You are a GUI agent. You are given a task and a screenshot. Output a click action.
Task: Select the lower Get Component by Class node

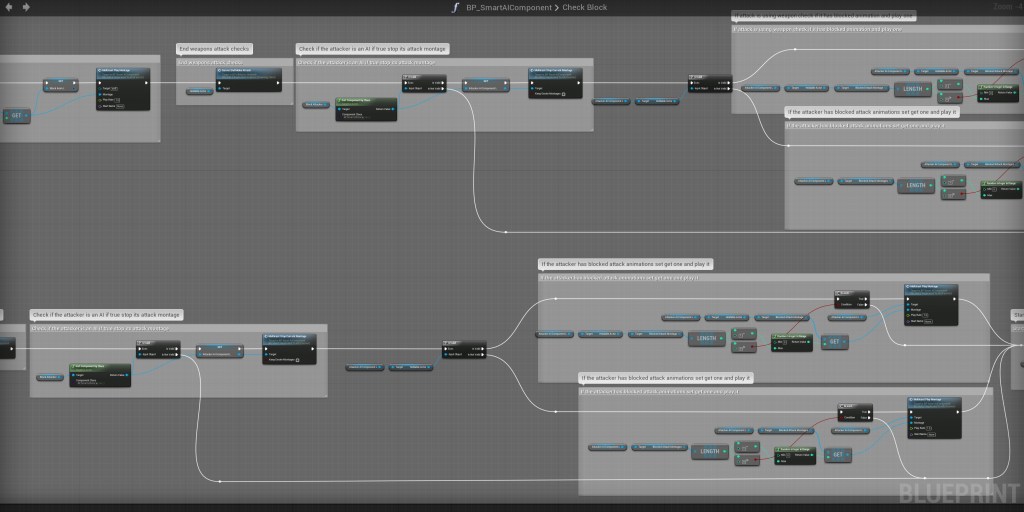100,375
